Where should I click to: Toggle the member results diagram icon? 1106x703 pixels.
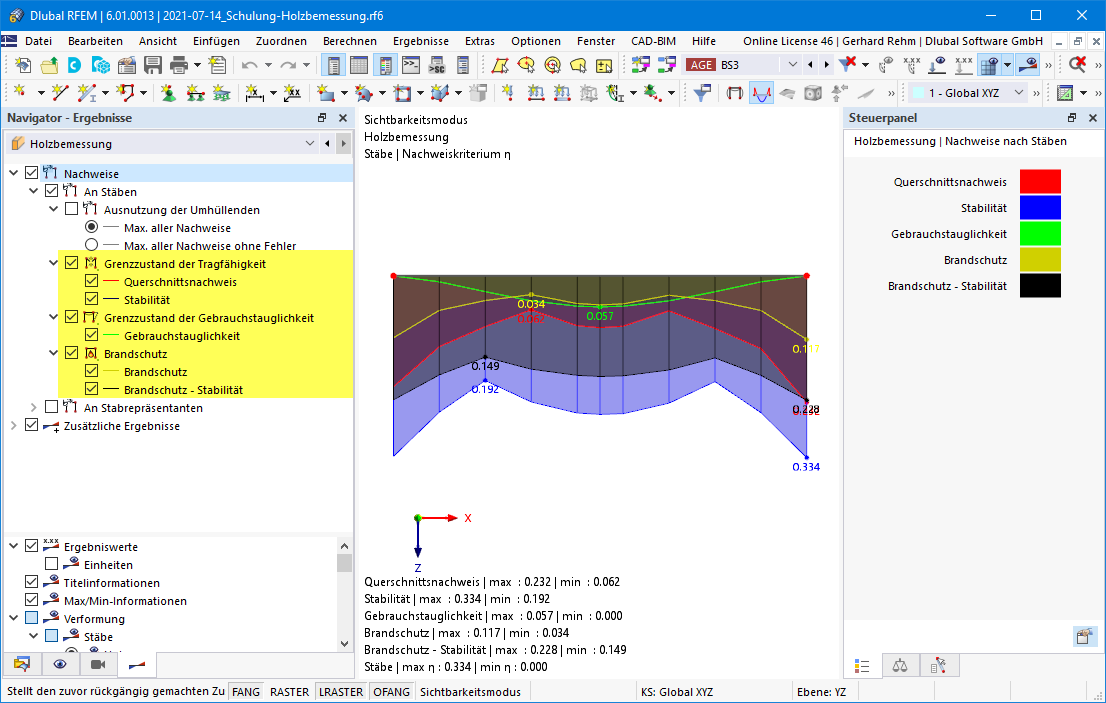pos(760,93)
